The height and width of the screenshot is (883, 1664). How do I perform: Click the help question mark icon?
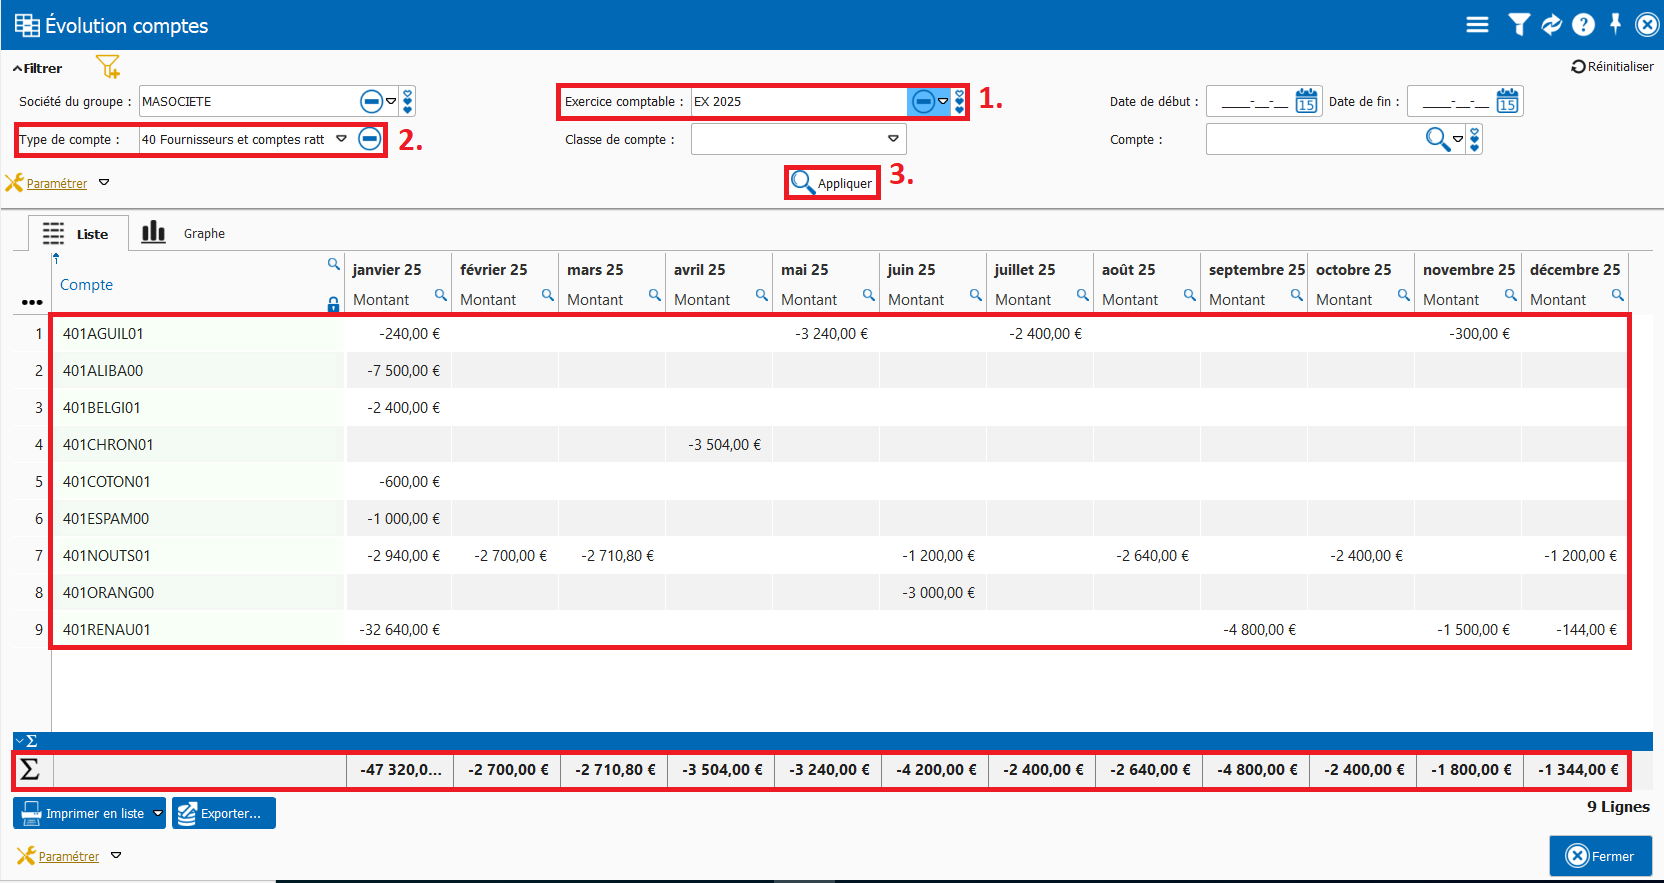[1583, 25]
